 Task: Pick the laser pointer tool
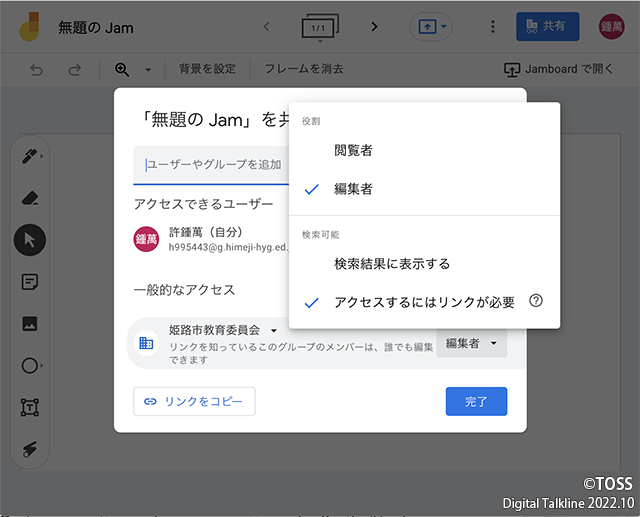coord(29,450)
